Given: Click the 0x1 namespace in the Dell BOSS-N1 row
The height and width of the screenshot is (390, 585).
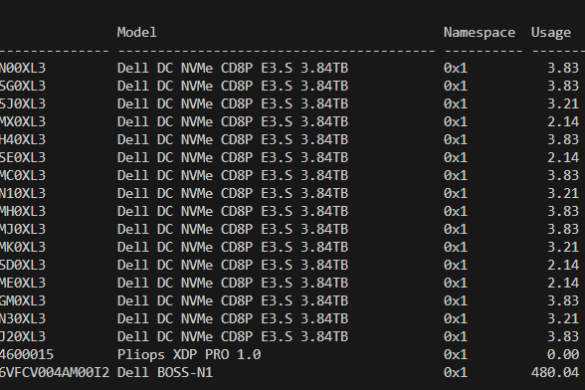Looking at the screenshot, I should 456,372.
